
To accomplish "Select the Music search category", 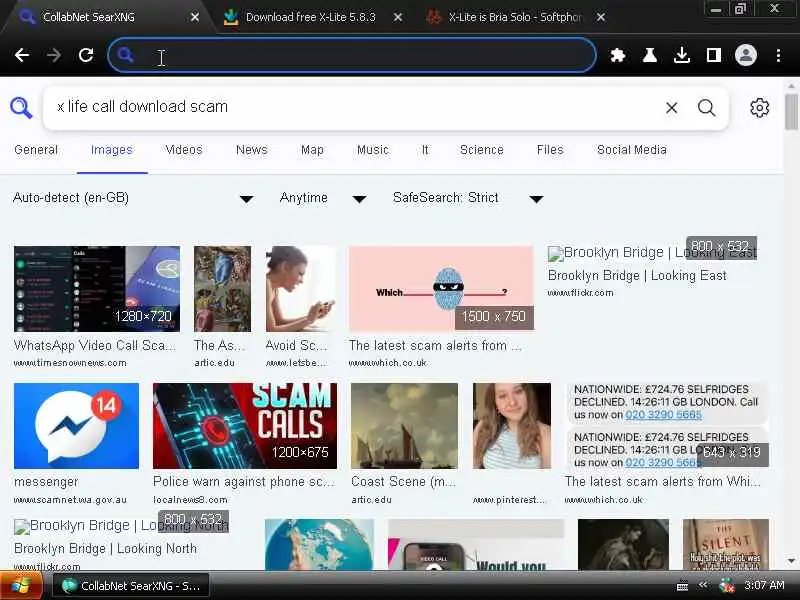I will [x=373, y=150].
